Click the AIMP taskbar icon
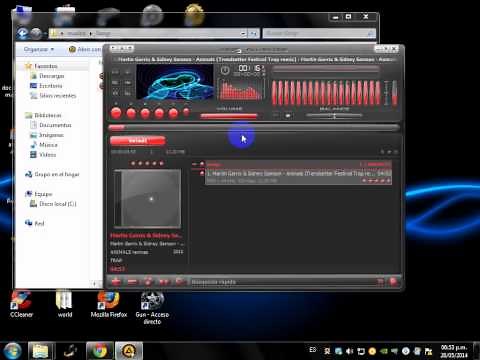Viewport: 480px width, 360px height. pyautogui.click(x=129, y=351)
